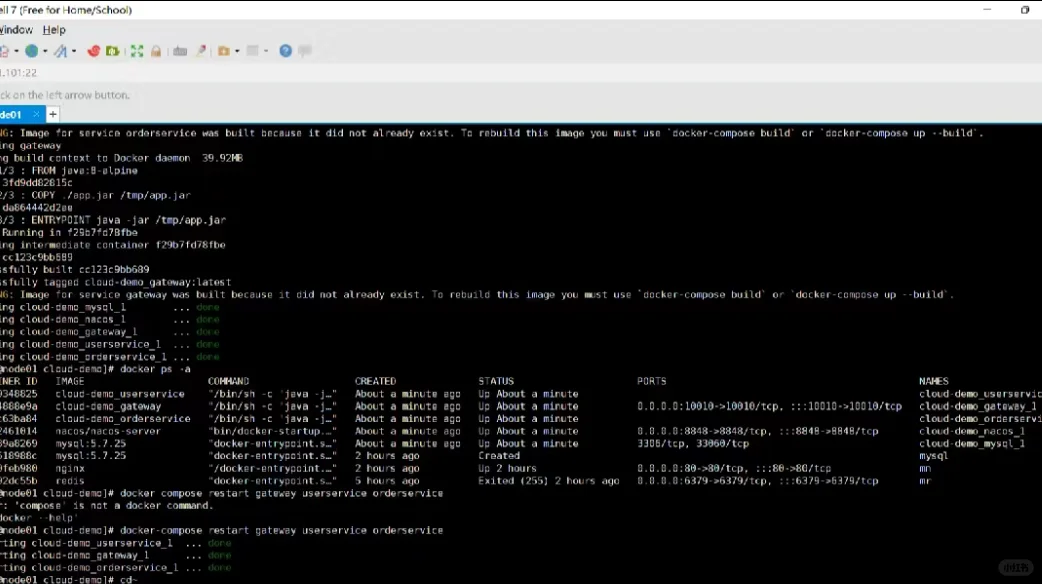Click the COMMAND column header
The height and width of the screenshot is (584, 1042).
point(229,381)
